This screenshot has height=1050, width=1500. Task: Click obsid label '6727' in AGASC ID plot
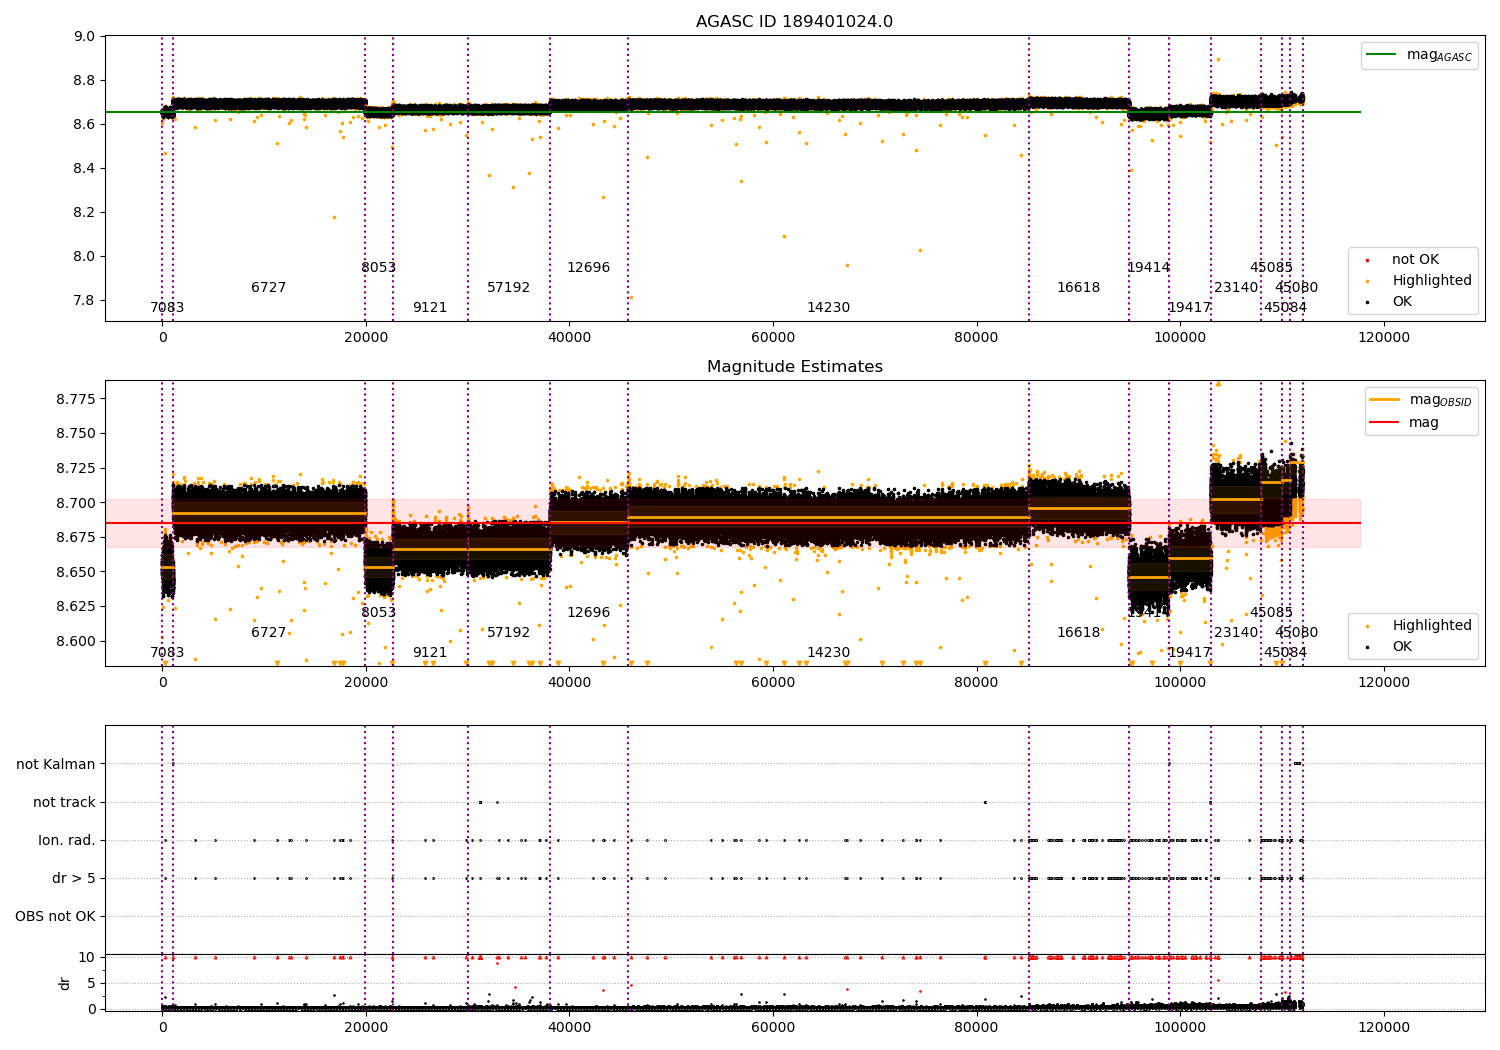click(268, 288)
